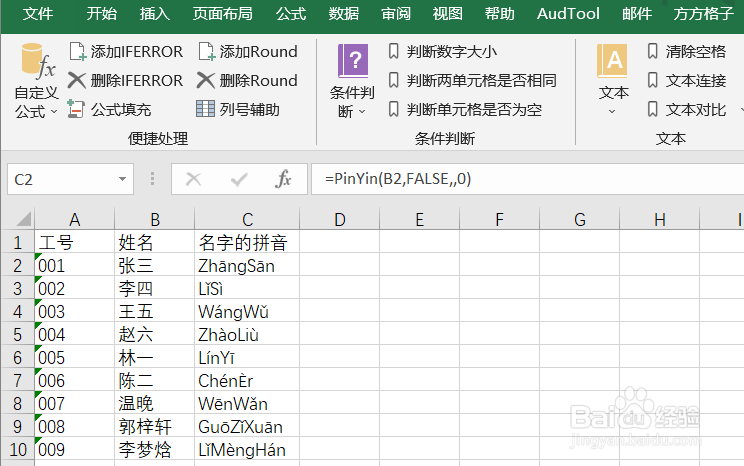Select cell containing 赵六
744x466 pixels.
[x=155, y=335]
